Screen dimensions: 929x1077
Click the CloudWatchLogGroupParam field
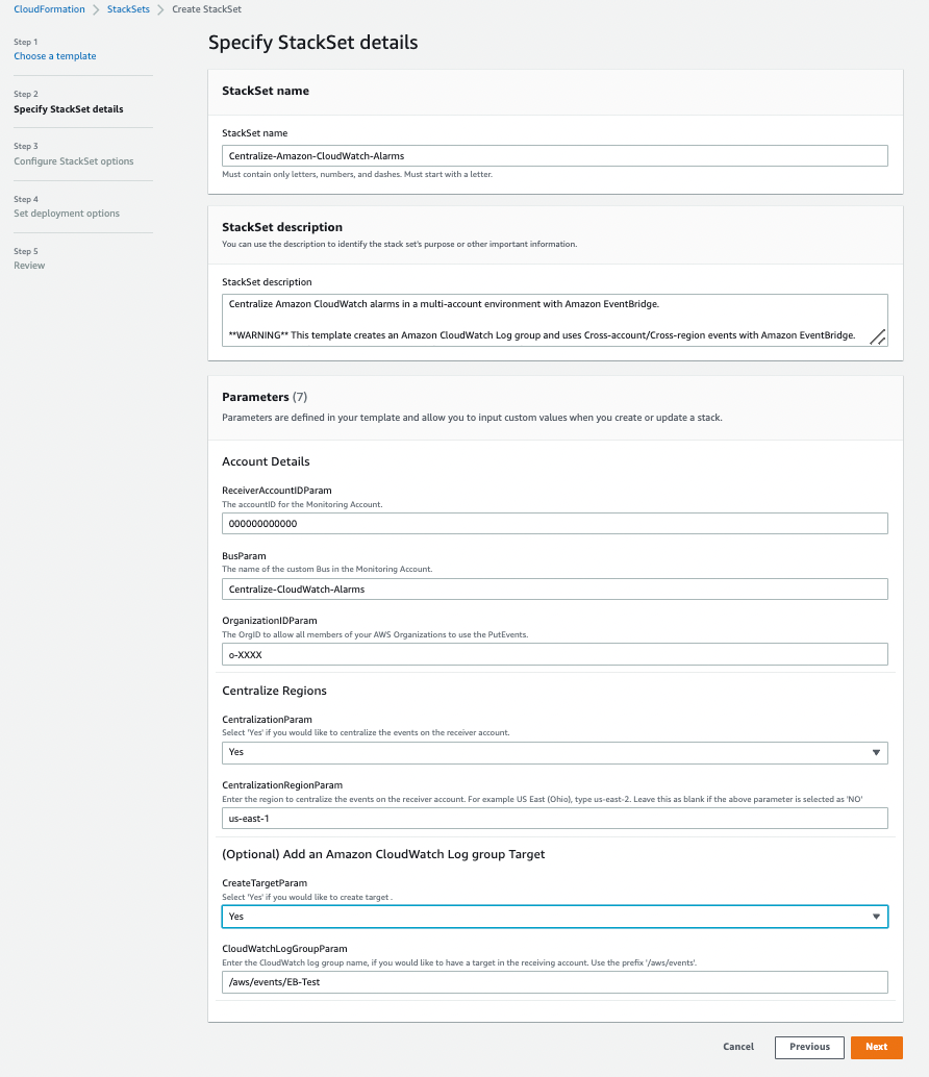554,981
